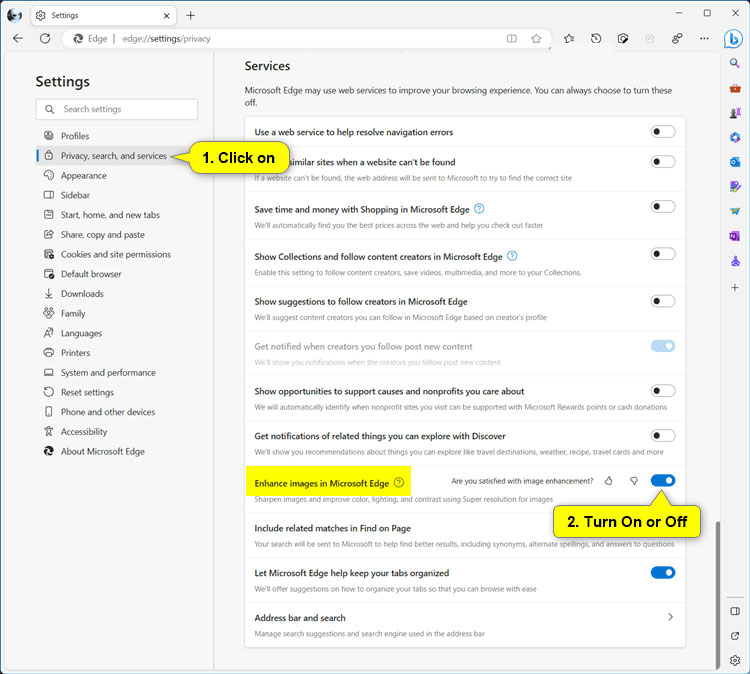Image resolution: width=750 pixels, height=674 pixels.
Task: Open Accessibility settings
Action: (118, 431)
